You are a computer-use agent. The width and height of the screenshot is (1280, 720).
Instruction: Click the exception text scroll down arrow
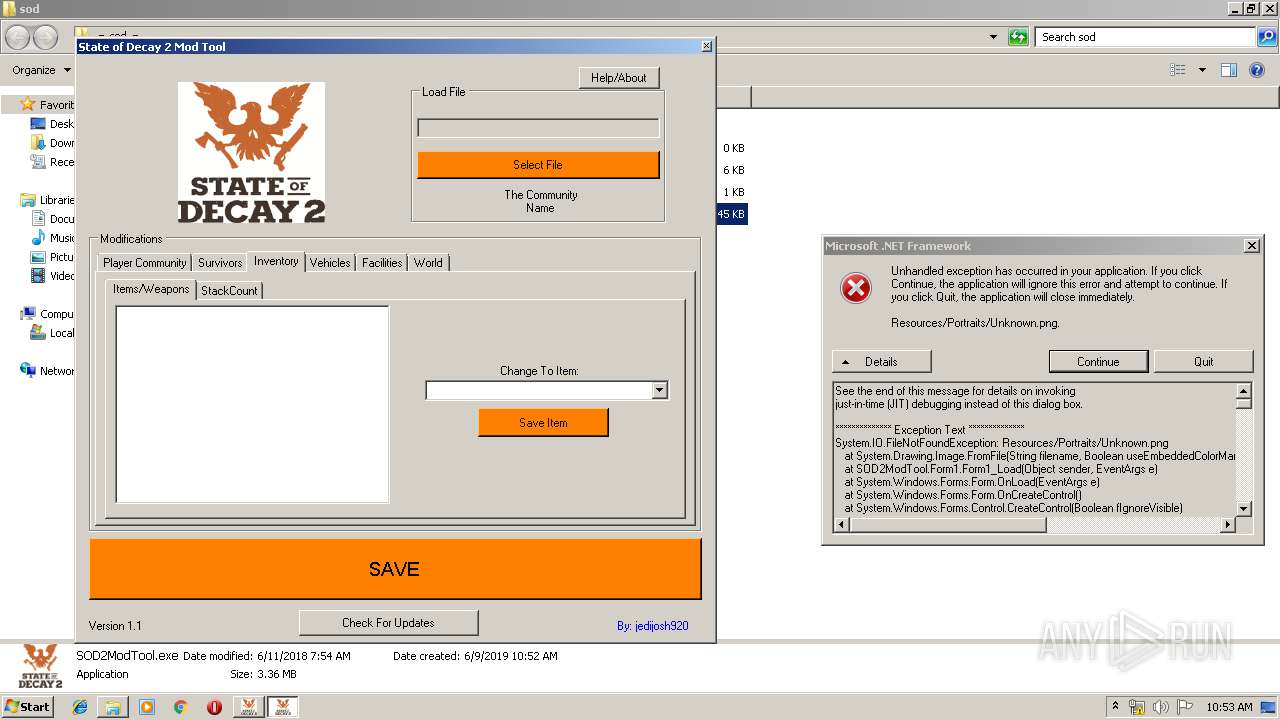(x=1244, y=508)
